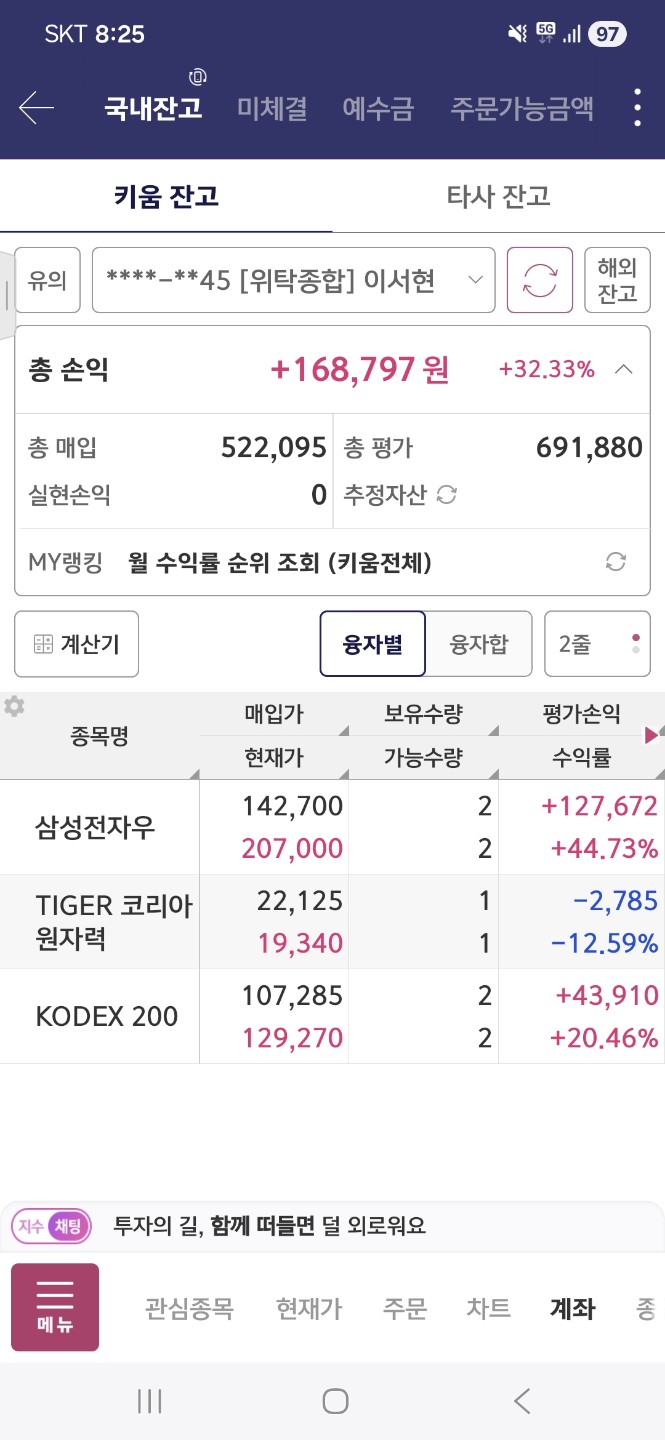The height and width of the screenshot is (1440, 665).
Task: Open table settings gear icon
Action: pyautogui.click(x=14, y=706)
